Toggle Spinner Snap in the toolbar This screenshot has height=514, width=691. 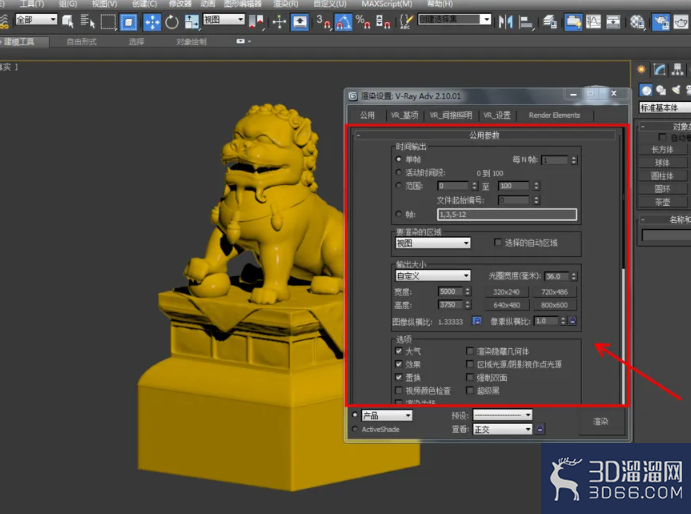(383, 21)
